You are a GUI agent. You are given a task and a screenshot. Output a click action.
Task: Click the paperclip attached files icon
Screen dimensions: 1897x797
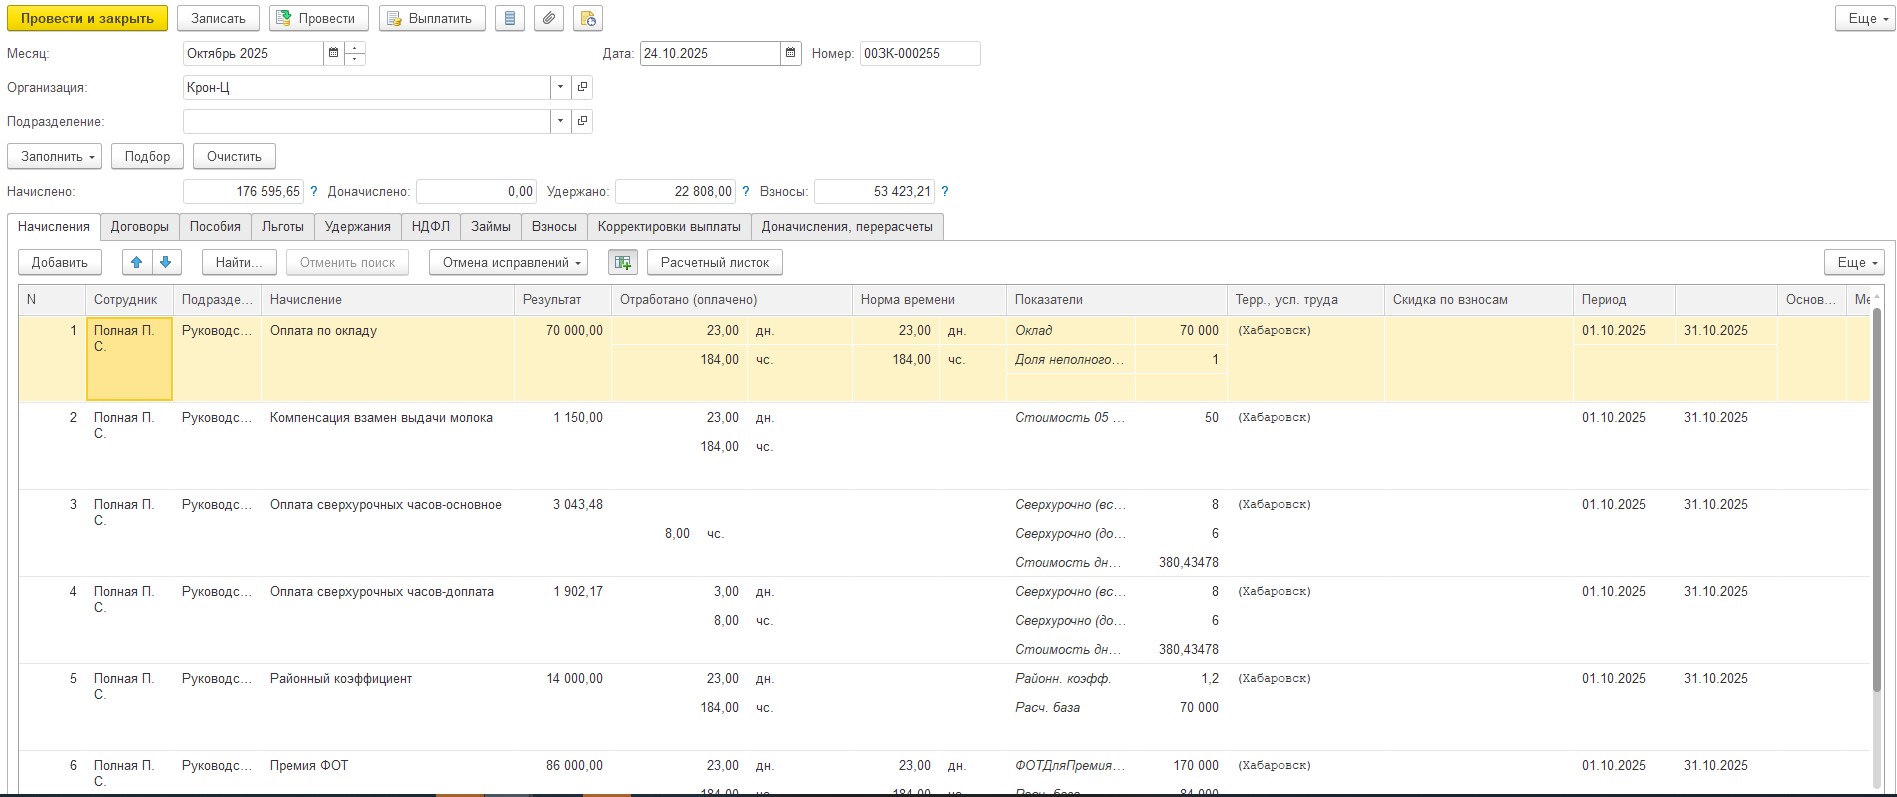(549, 19)
